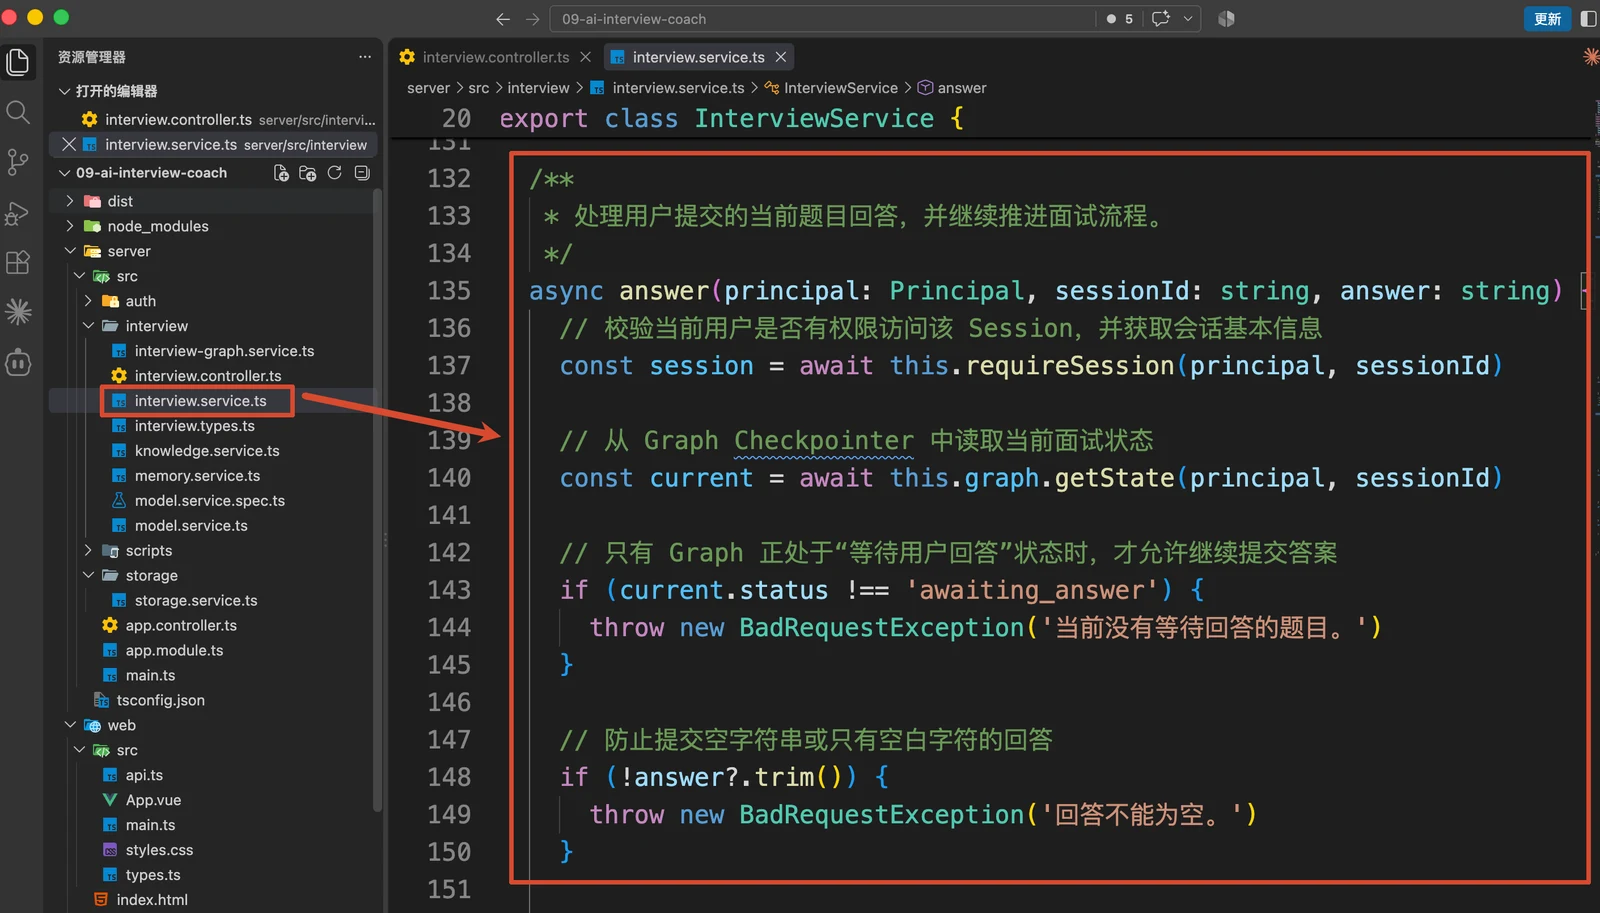Open storage.service.ts in the file tree

point(196,601)
